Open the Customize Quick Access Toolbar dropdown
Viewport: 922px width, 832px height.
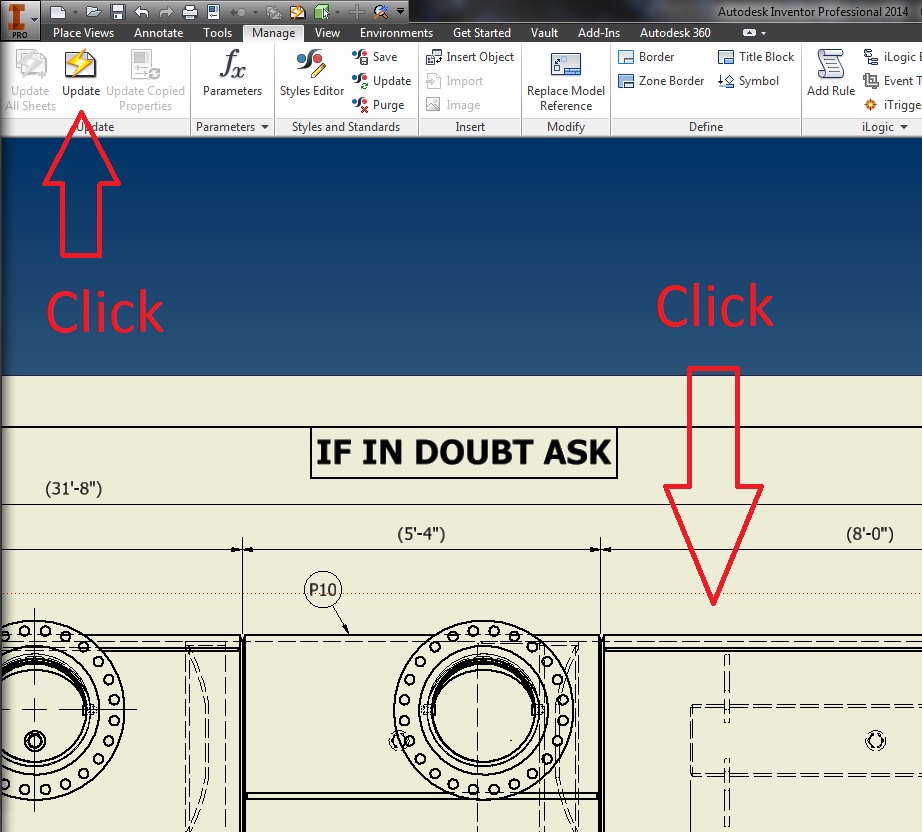(x=400, y=11)
